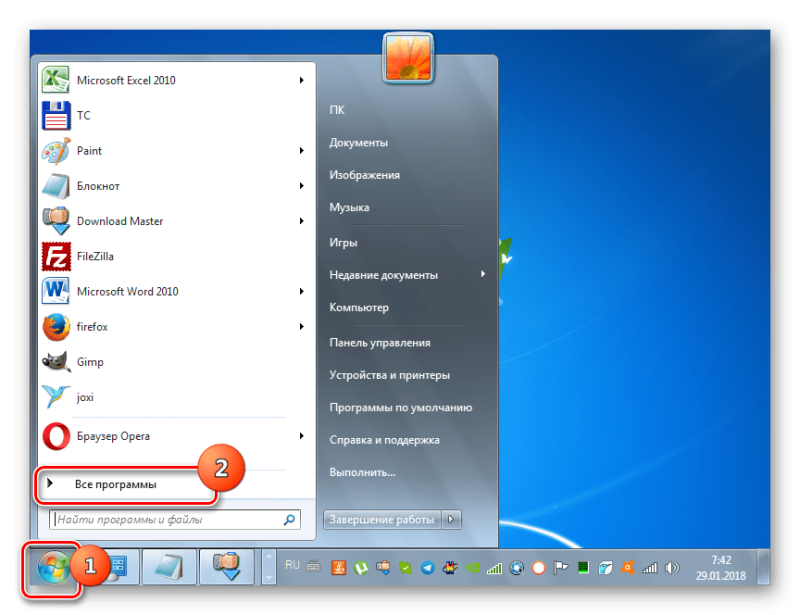Click the green monitor-graph tray icon
This screenshot has height=615, width=800.
tap(583, 568)
